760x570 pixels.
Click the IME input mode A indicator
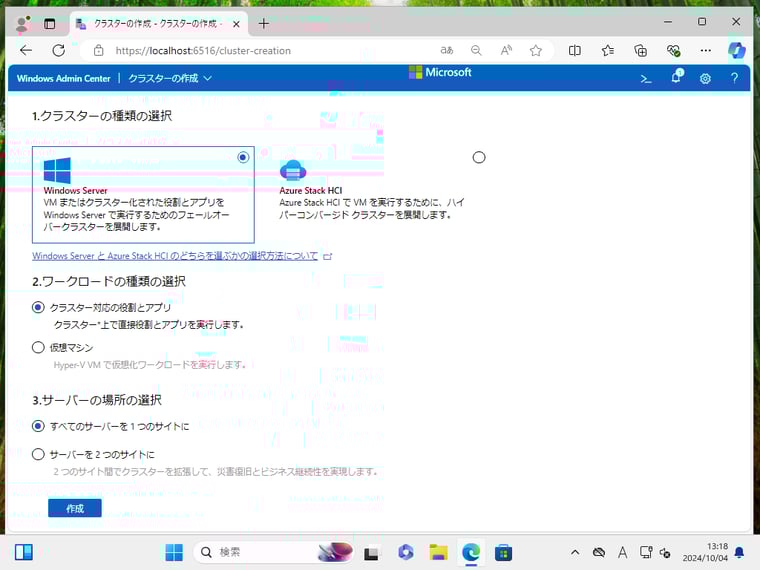coord(622,552)
